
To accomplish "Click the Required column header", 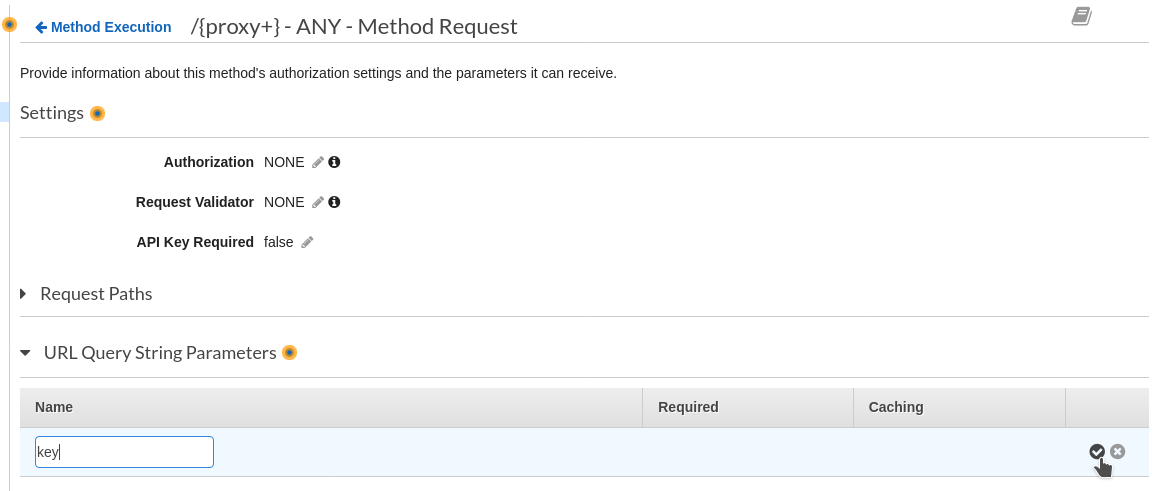I will (x=688, y=407).
